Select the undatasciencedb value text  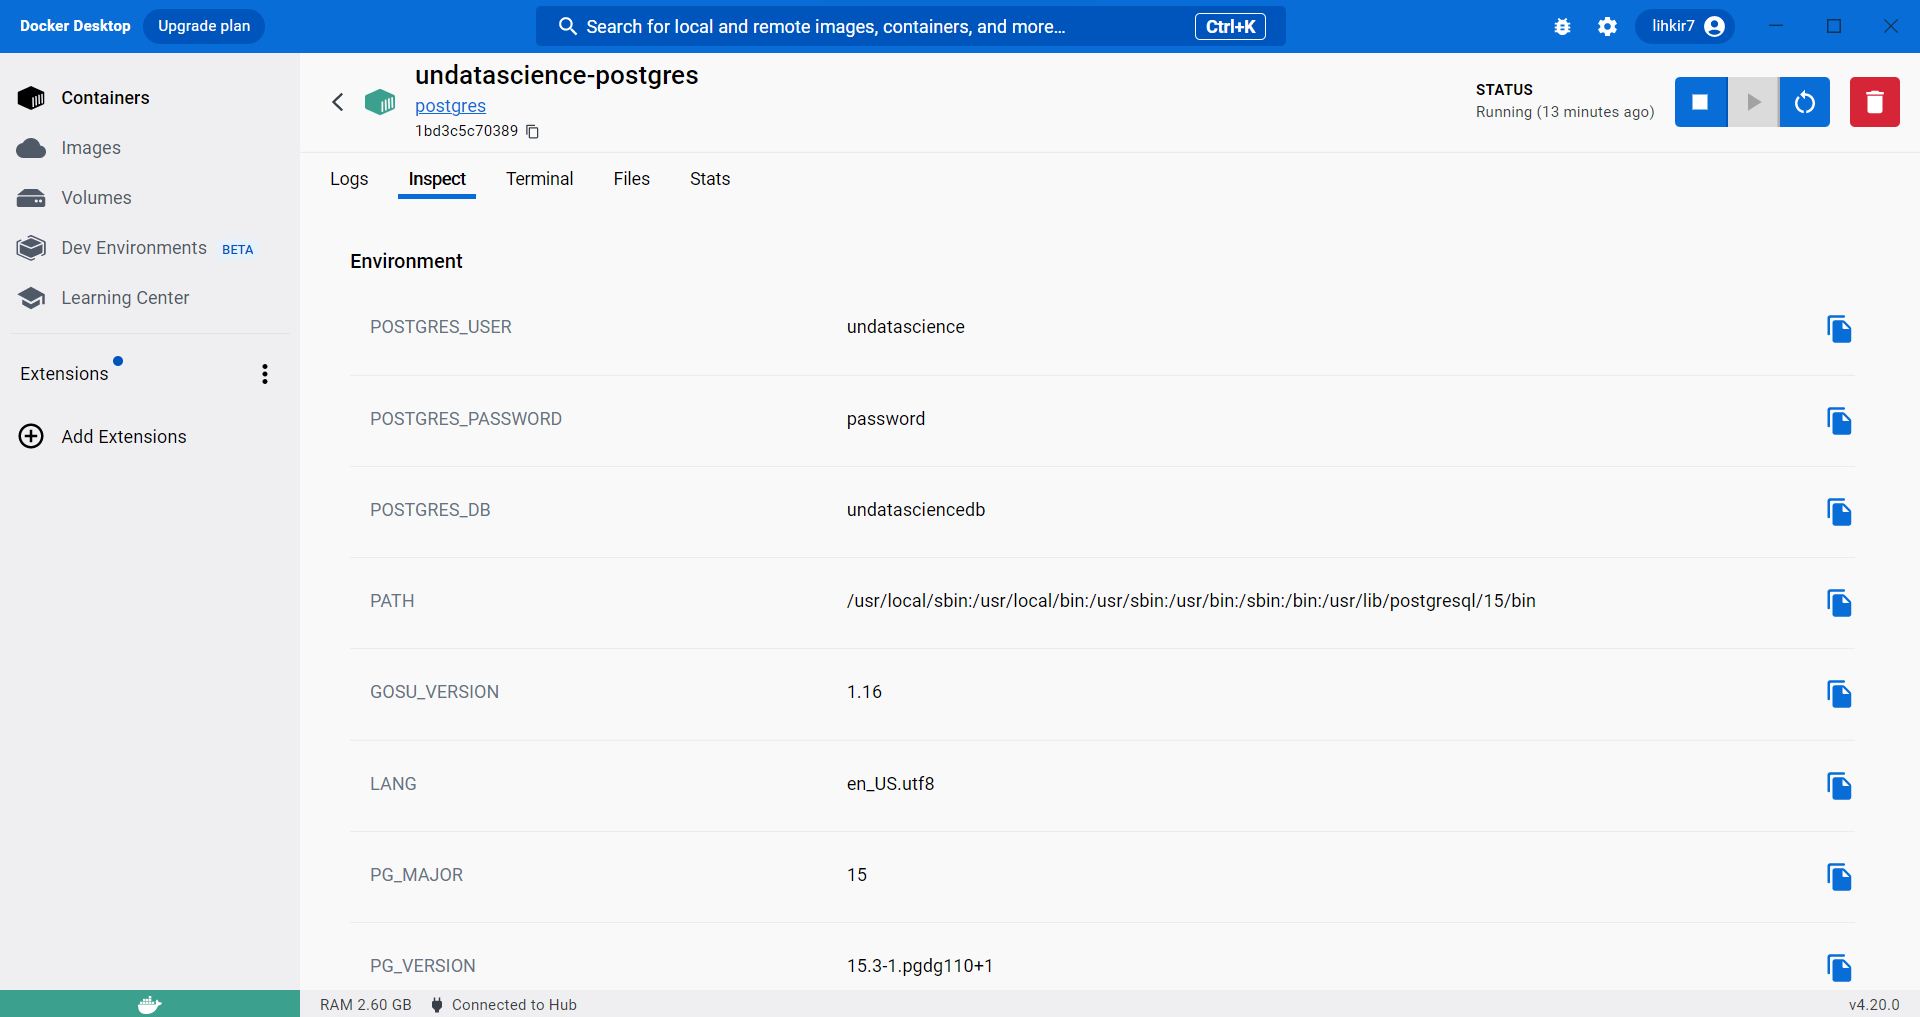916,510
